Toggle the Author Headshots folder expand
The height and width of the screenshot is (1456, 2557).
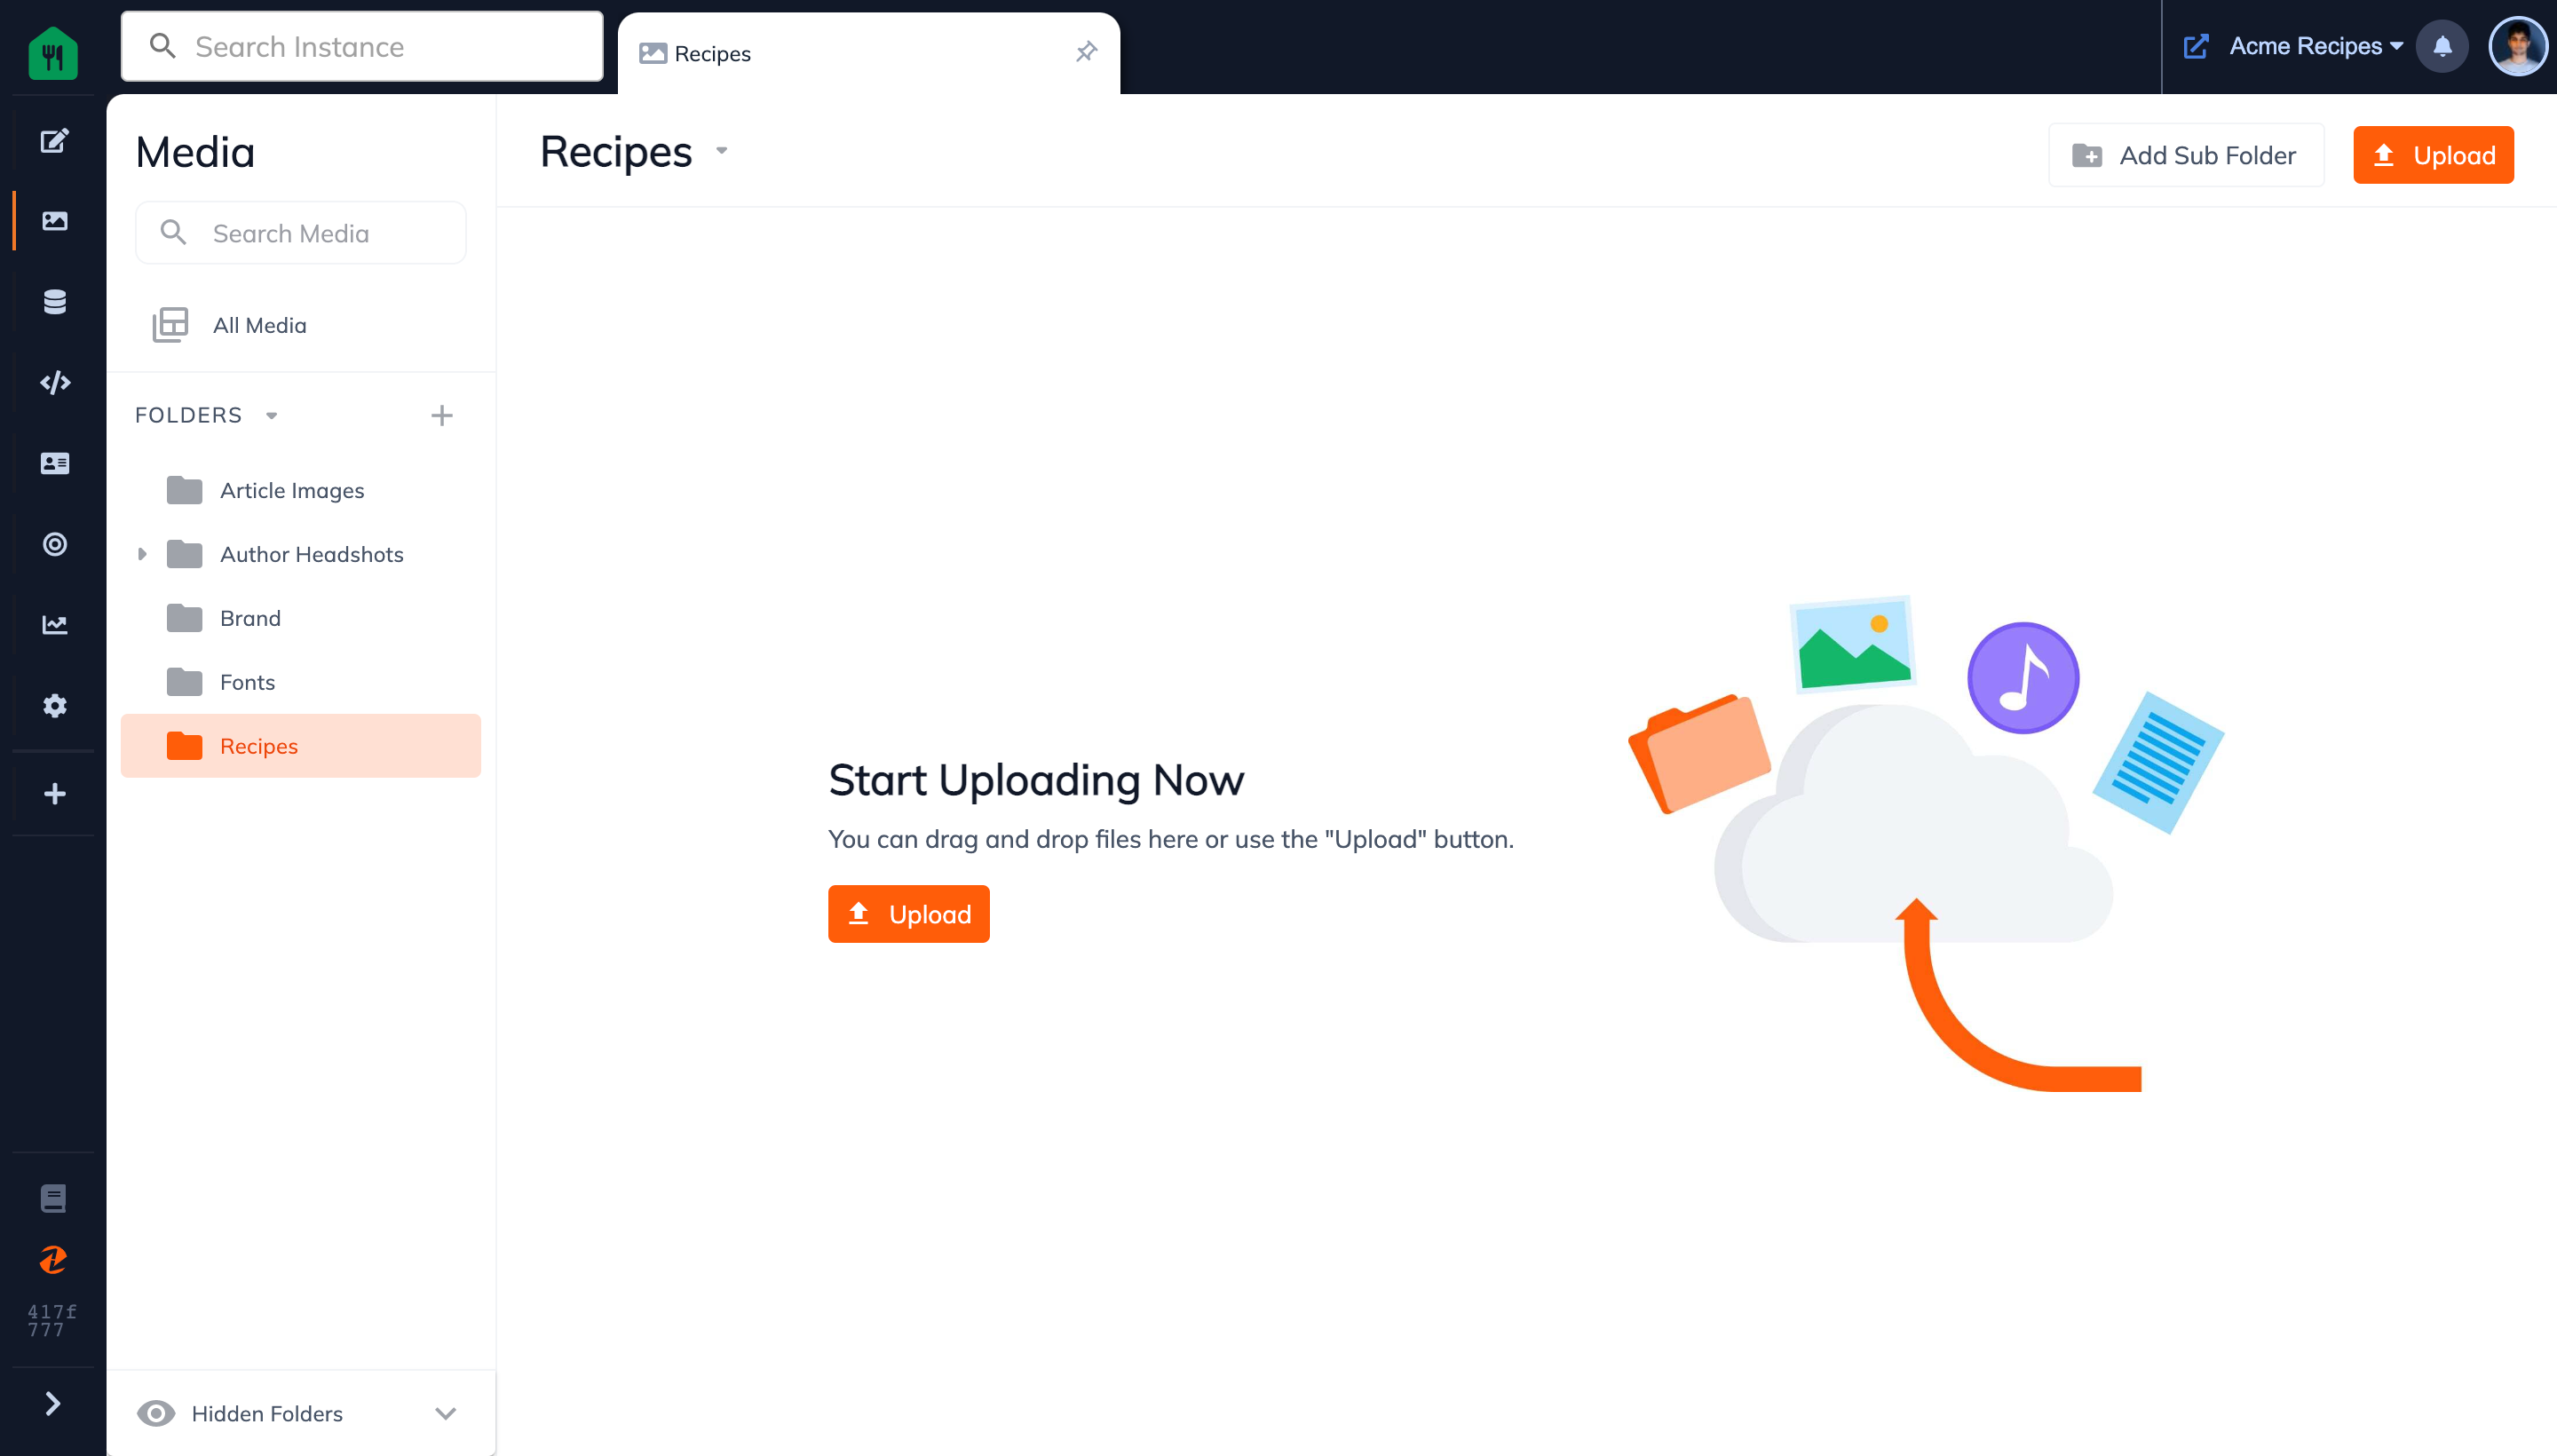pos(142,553)
